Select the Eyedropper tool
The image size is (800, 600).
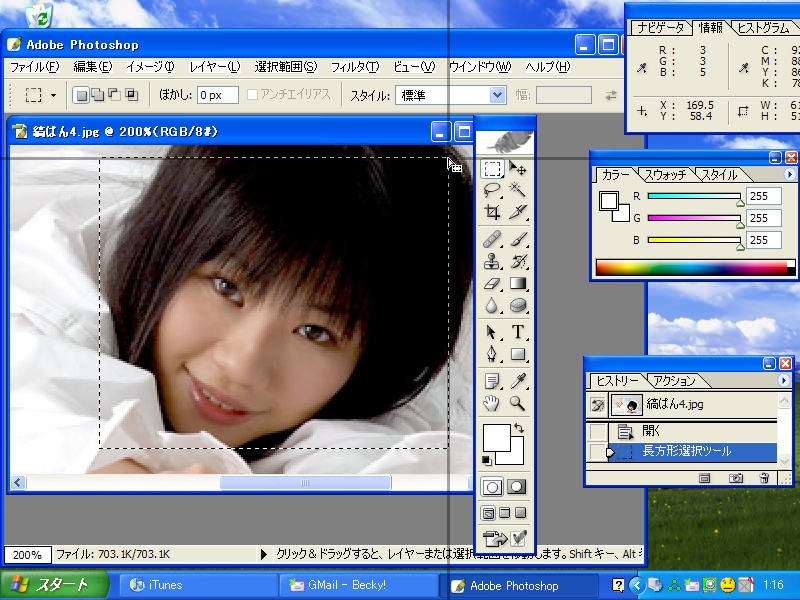click(x=518, y=381)
